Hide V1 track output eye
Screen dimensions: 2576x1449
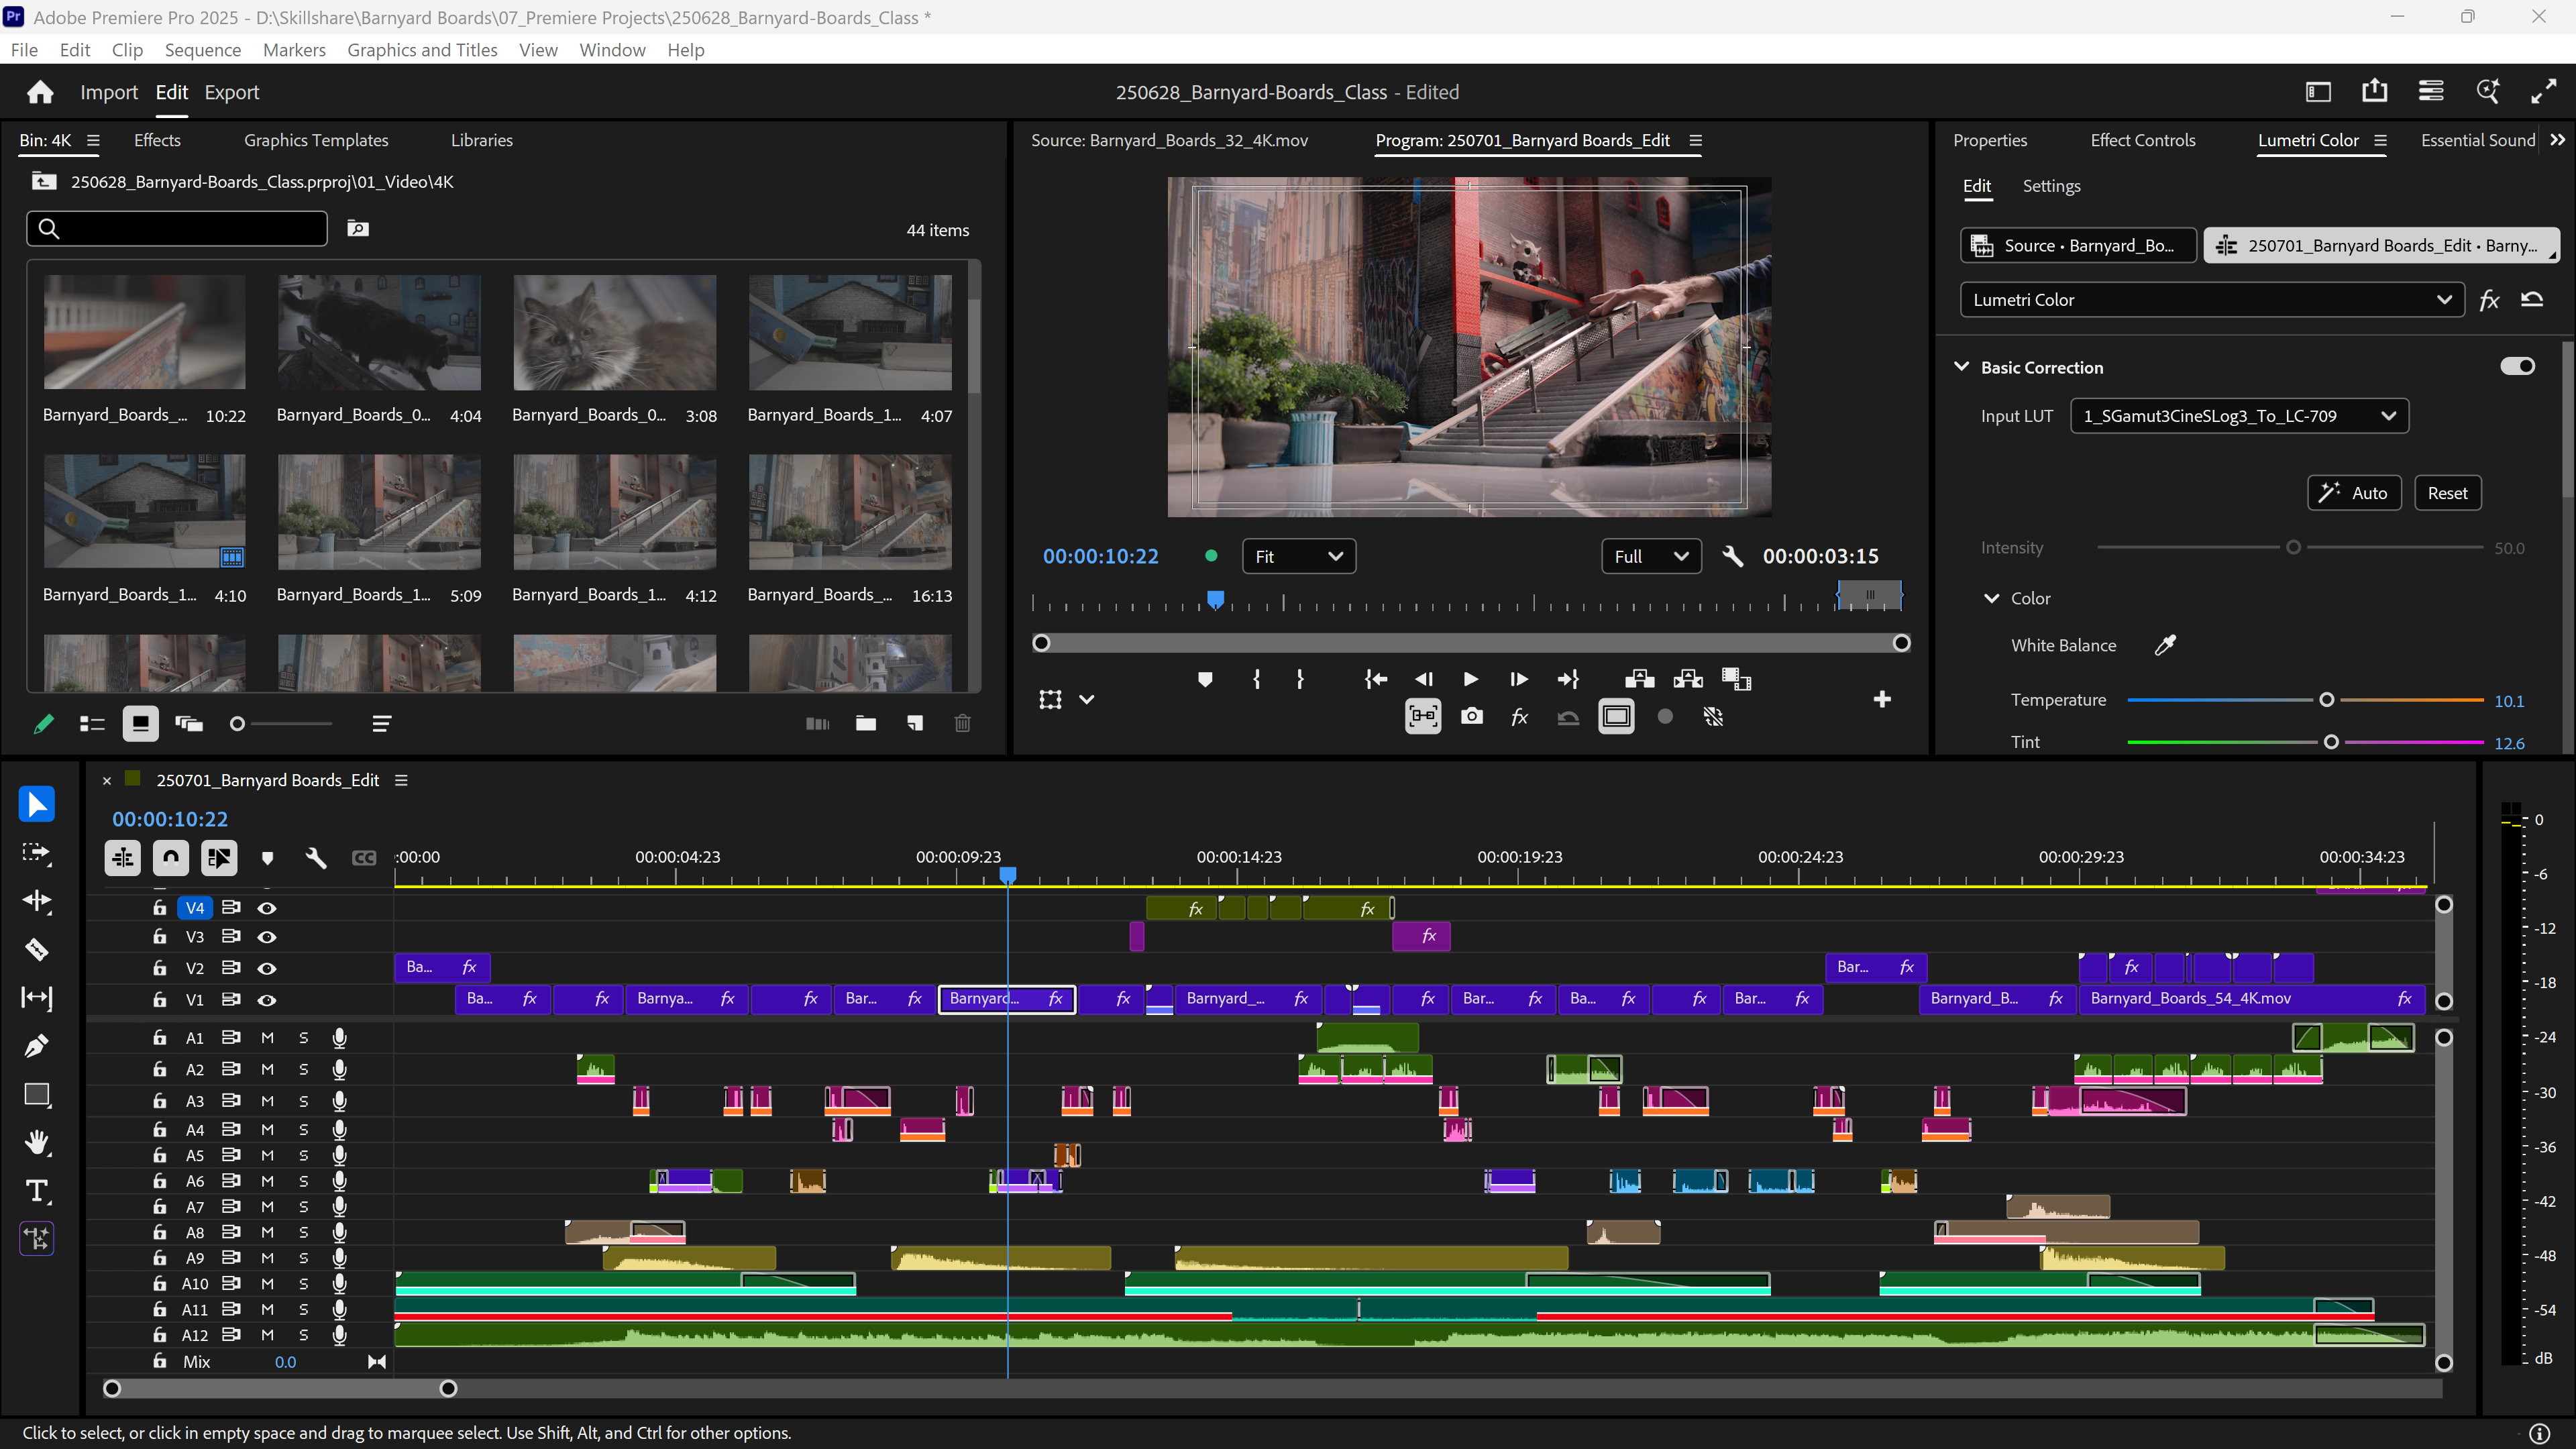click(267, 1000)
